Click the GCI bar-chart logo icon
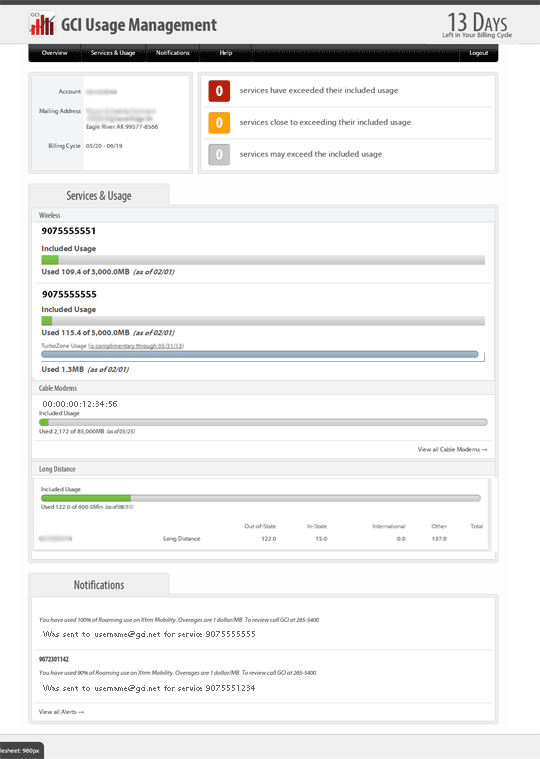540x759 pixels. (42, 24)
